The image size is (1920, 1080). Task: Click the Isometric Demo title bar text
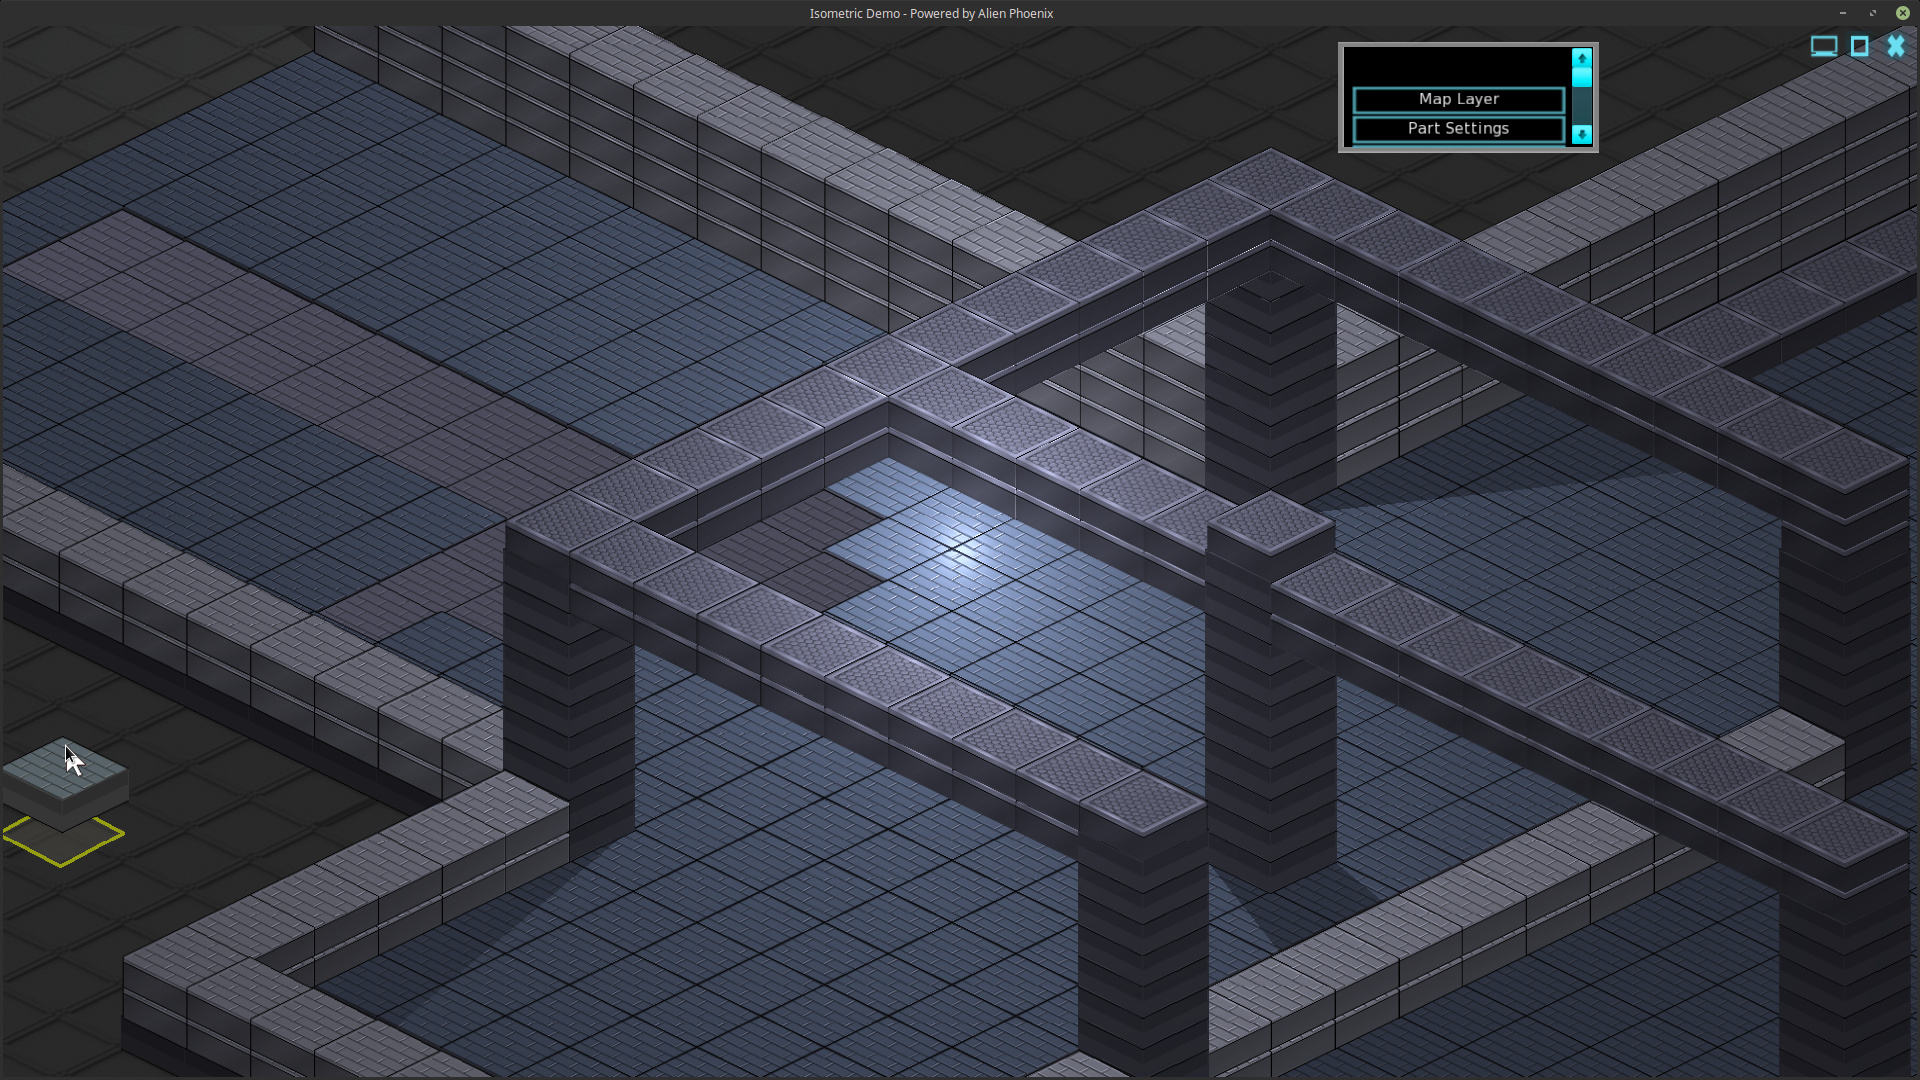click(x=930, y=13)
